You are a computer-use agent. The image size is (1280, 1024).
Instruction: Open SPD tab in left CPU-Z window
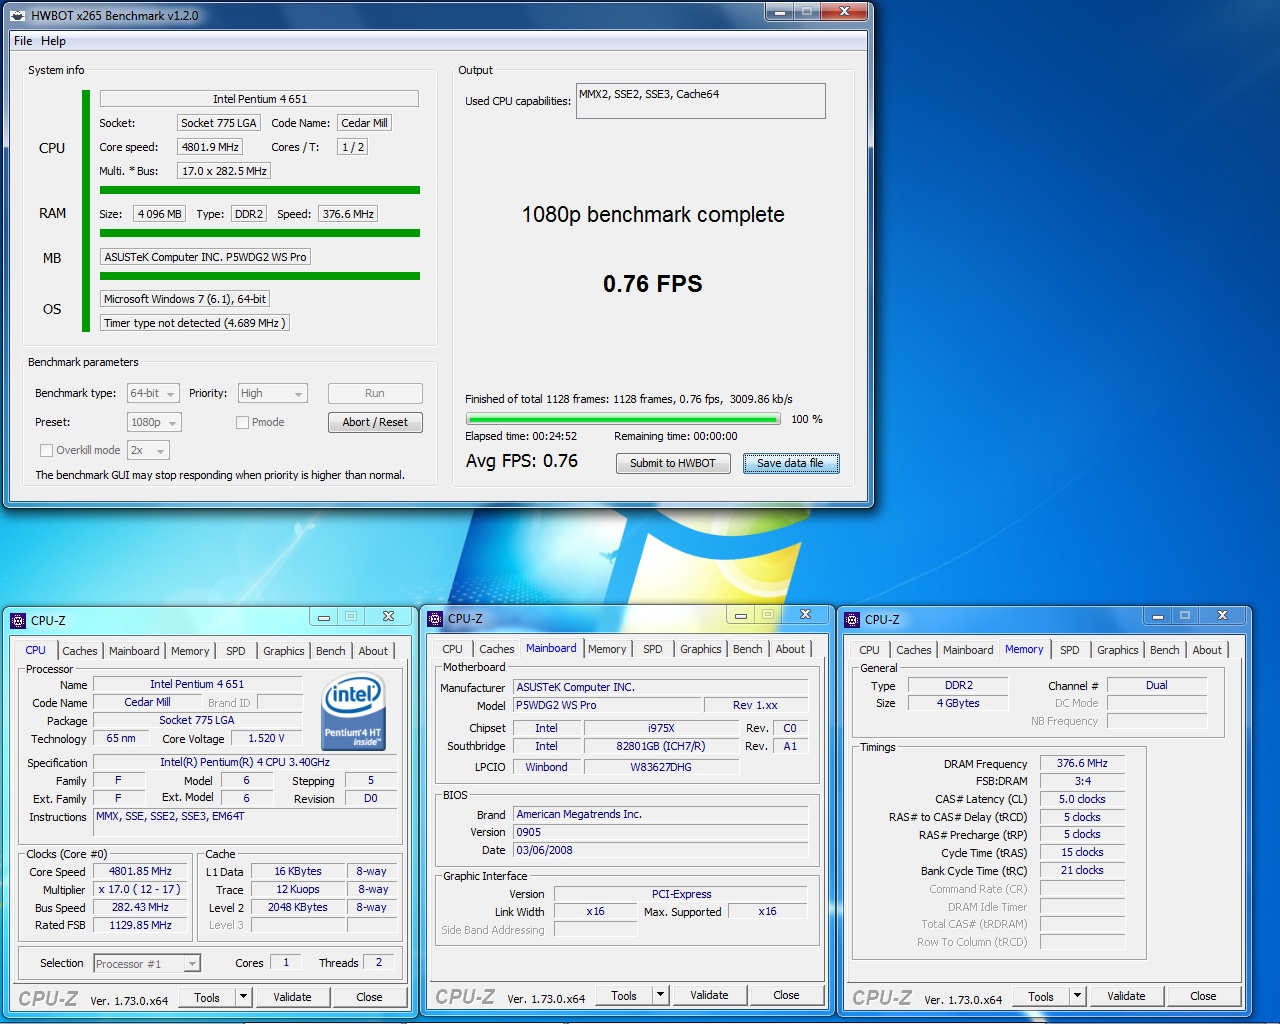(236, 651)
